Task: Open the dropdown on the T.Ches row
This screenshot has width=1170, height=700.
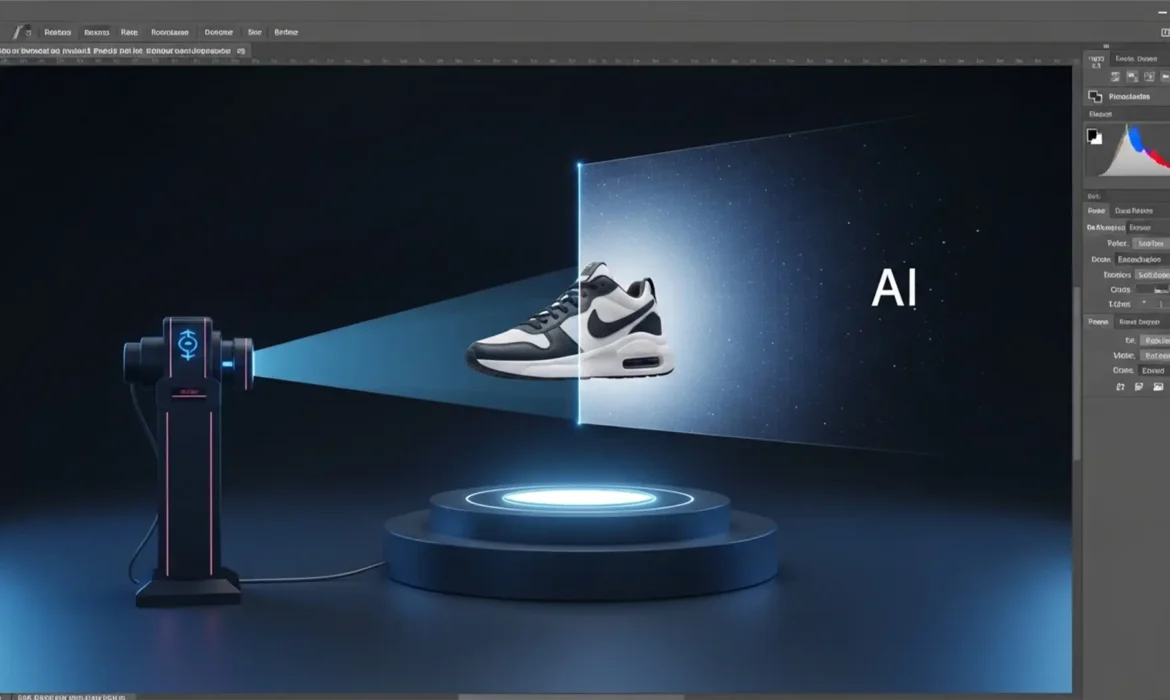Action: pos(1152,302)
